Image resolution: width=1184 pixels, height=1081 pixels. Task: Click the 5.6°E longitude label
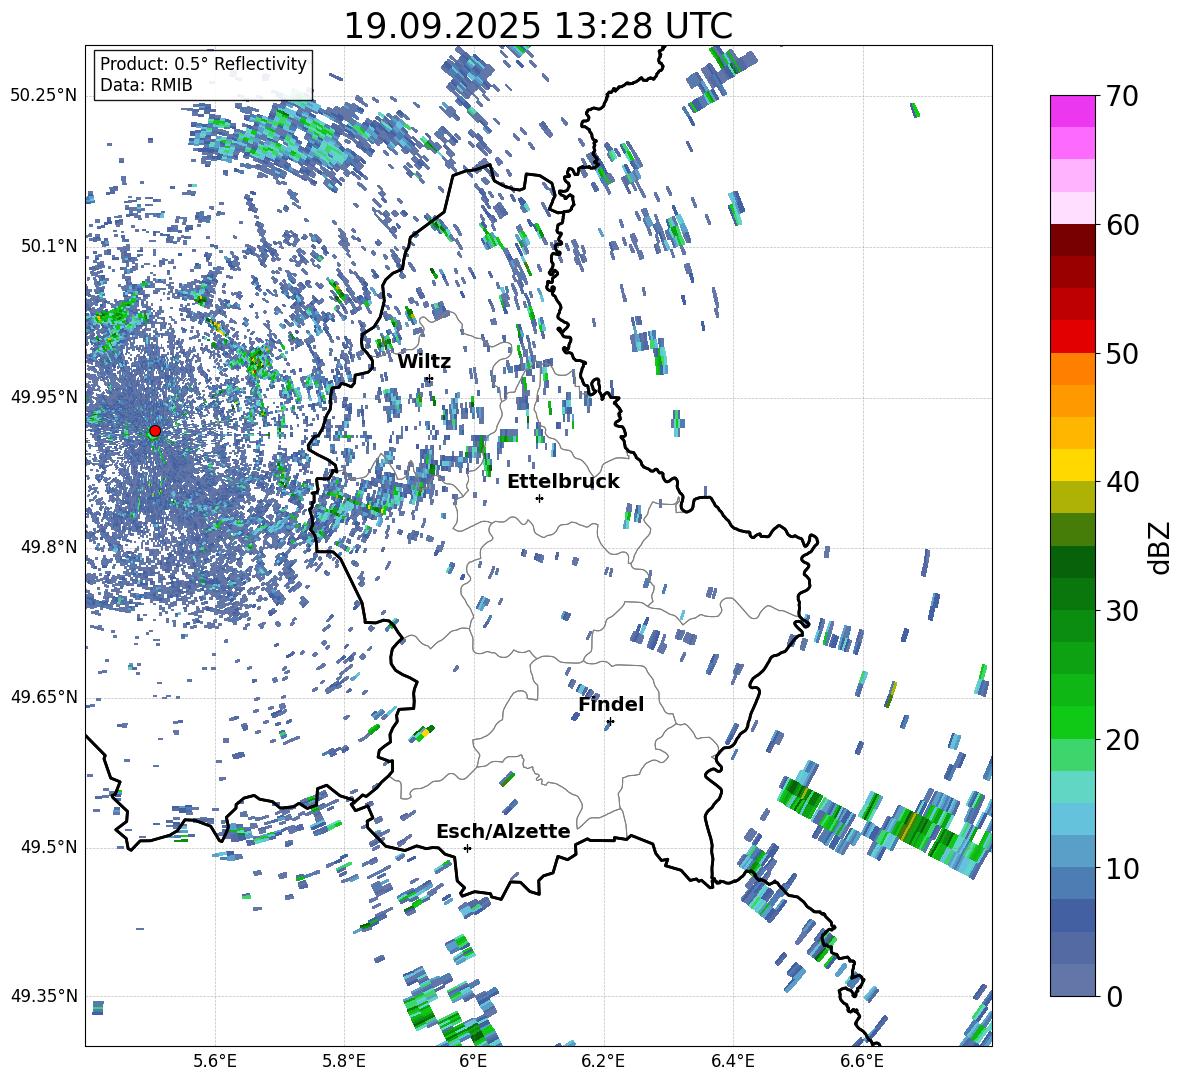[215, 1061]
